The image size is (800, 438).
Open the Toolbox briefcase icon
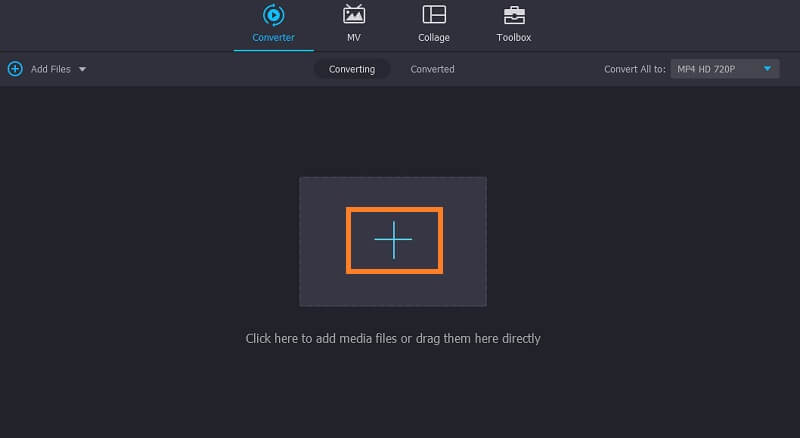513,15
